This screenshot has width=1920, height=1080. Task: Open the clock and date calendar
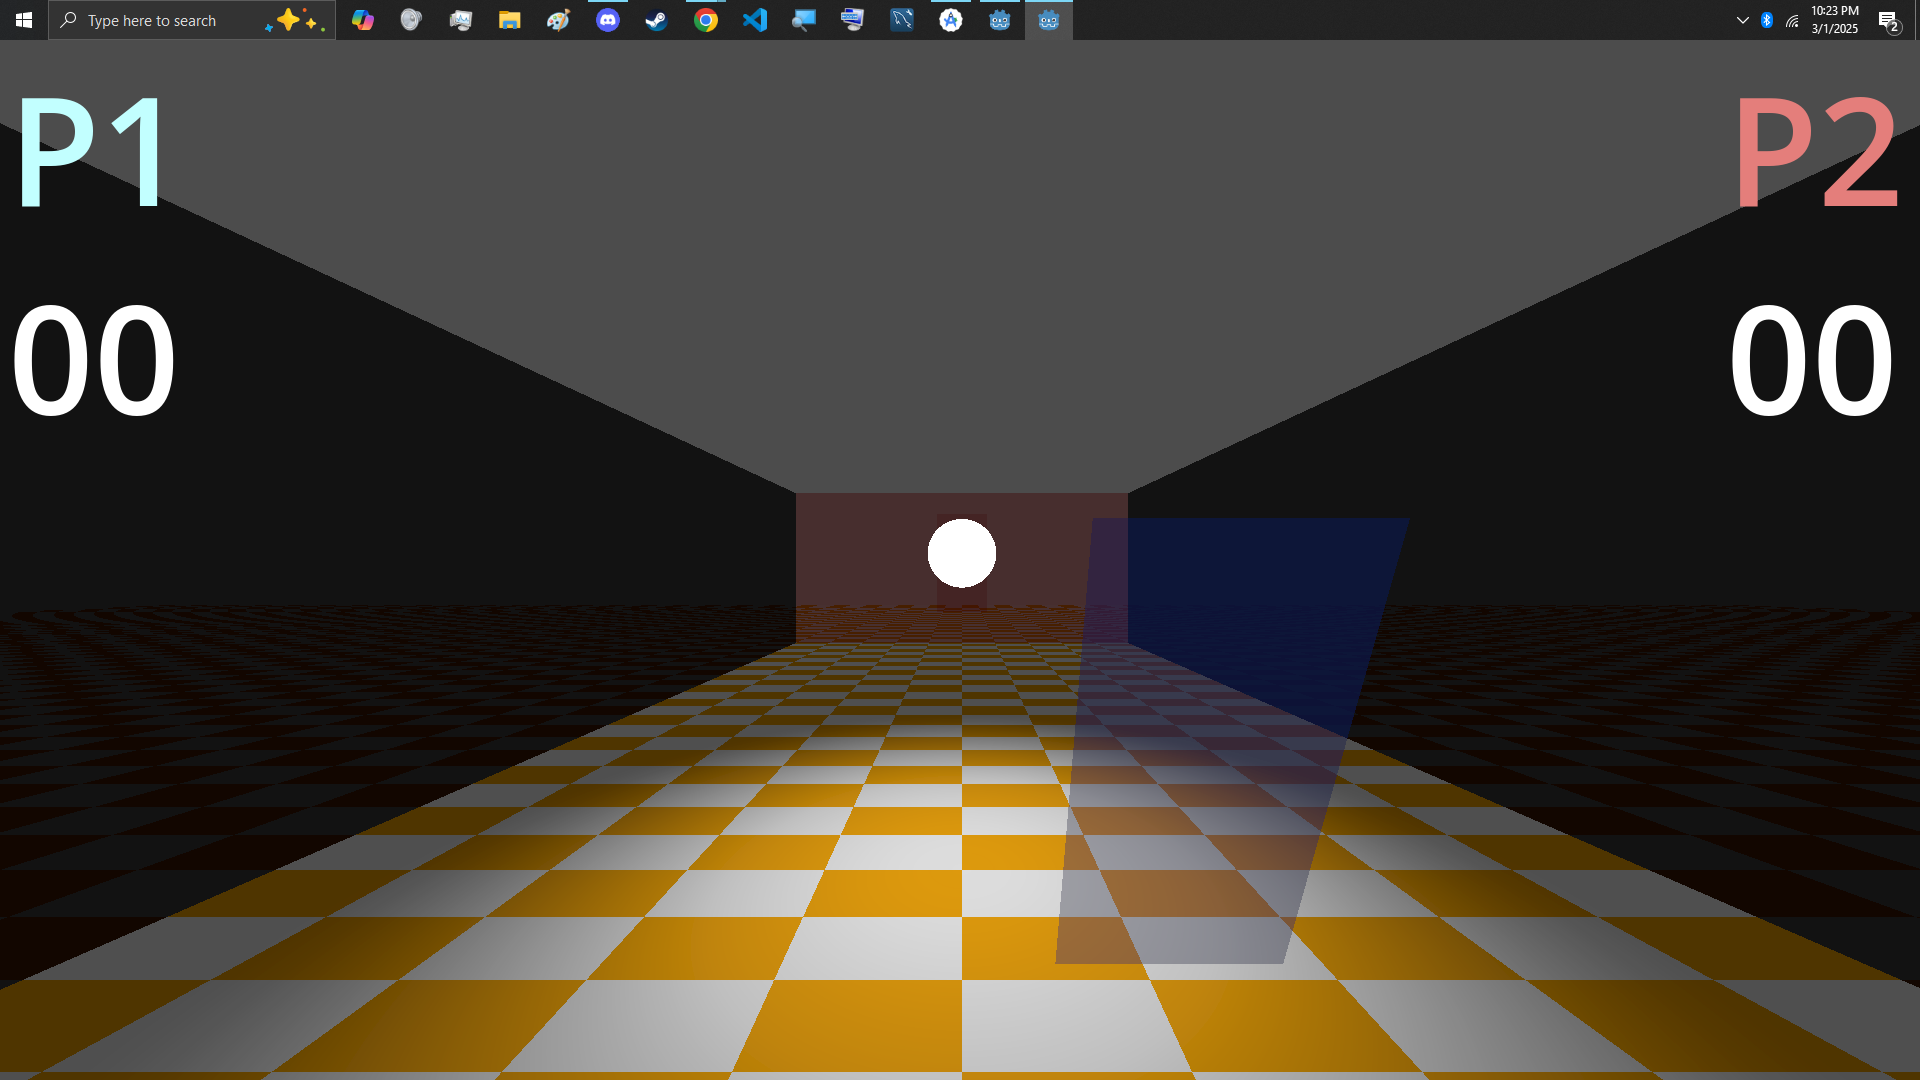tap(1835, 20)
